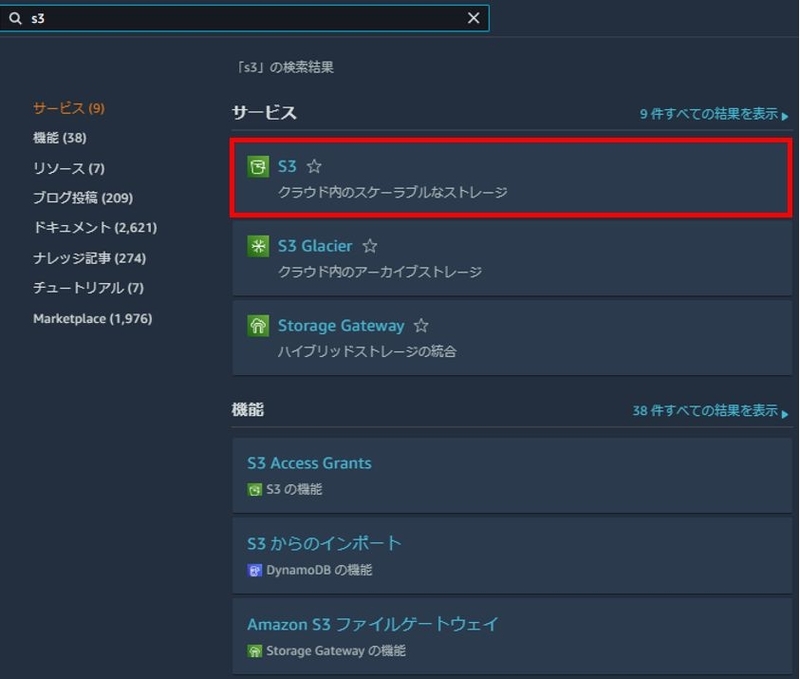
Task: Click the S3 Glacier snowflake icon
Action: pyautogui.click(x=258, y=246)
